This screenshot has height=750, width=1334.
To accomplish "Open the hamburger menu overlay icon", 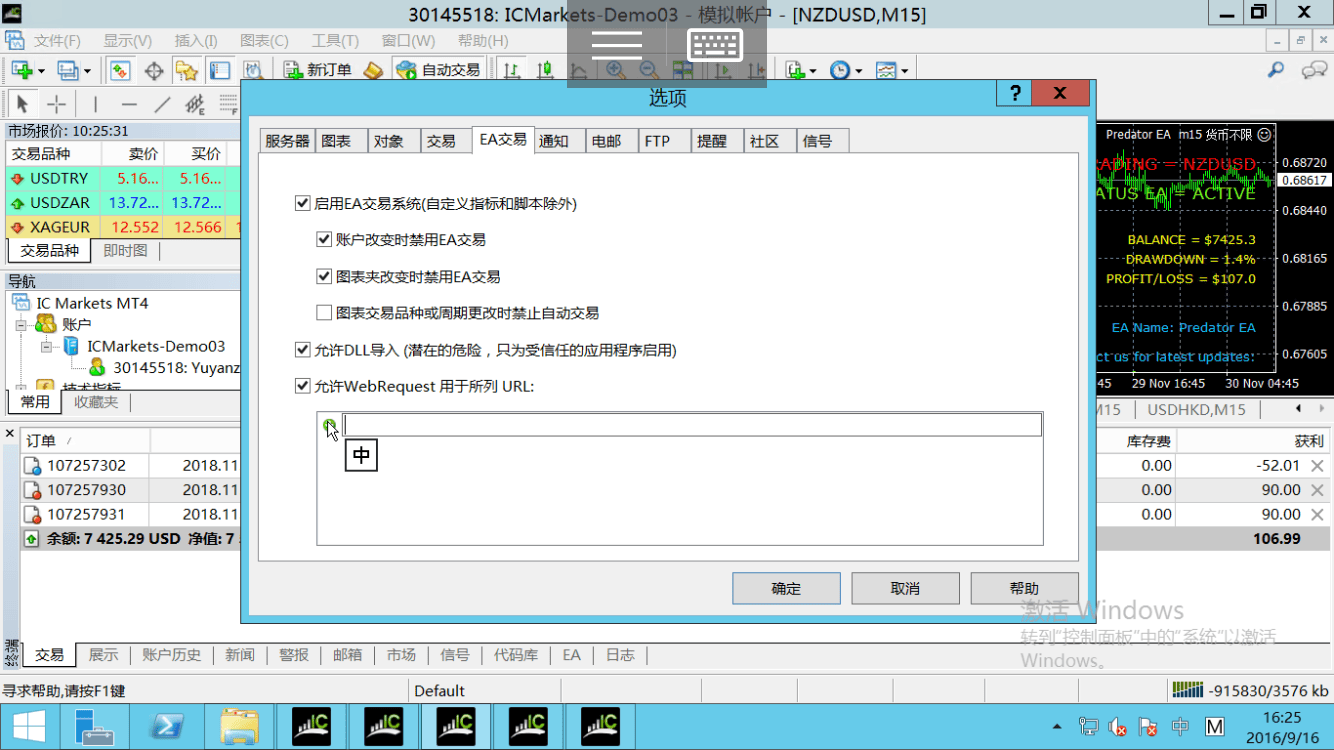I will (617, 44).
